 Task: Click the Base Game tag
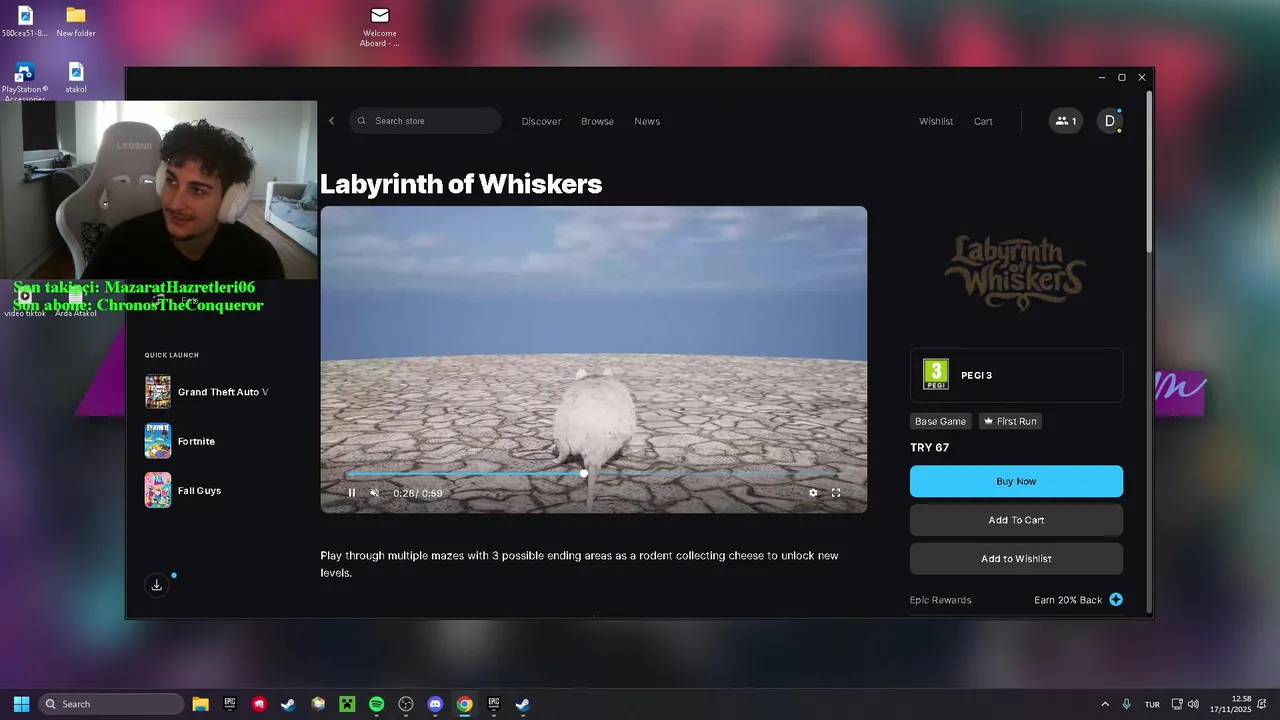pyautogui.click(x=940, y=421)
